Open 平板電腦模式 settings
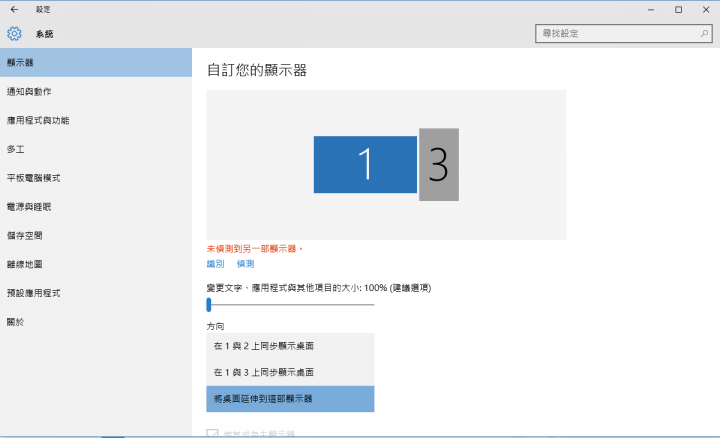Viewport: 720px width, 438px height. pyautogui.click(x=96, y=178)
